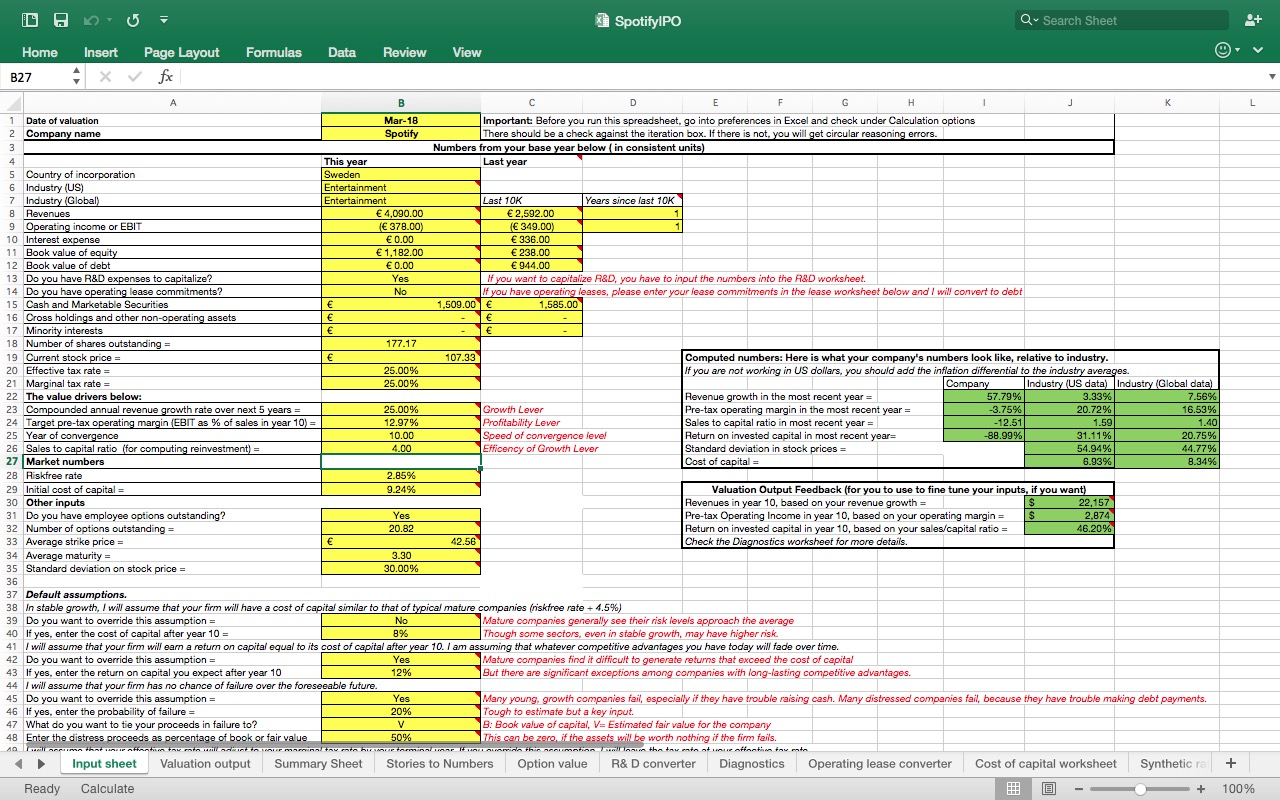Viewport: 1280px width, 800px height.
Task: Switch to Page Layout view icon in the status bar
Action: (1049, 788)
